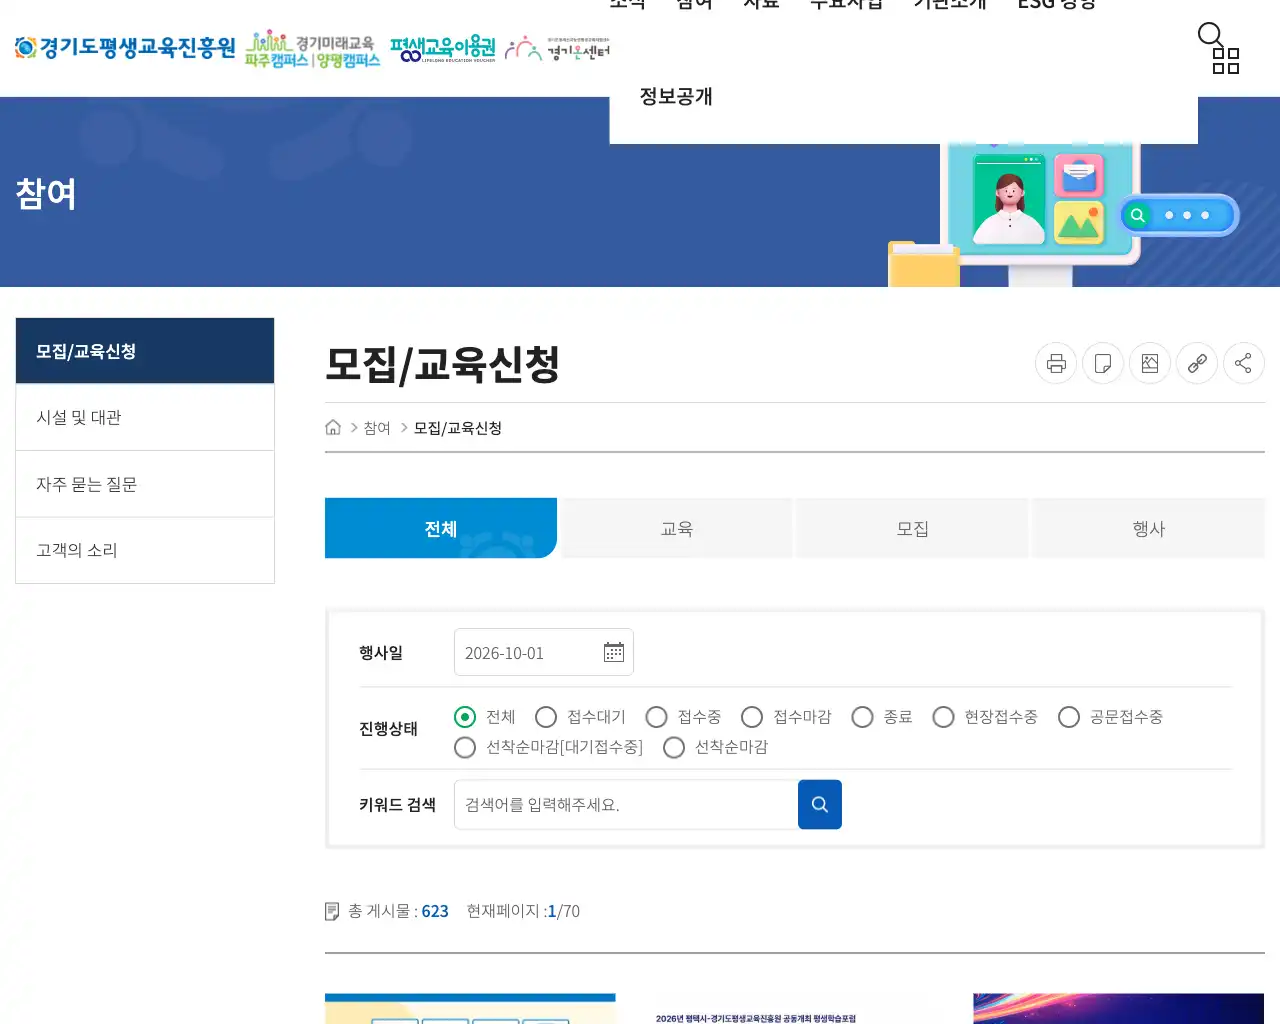Image resolution: width=1280 pixels, height=1024 pixels.
Task: Go home via breadcrumb house icon
Action: tap(333, 428)
